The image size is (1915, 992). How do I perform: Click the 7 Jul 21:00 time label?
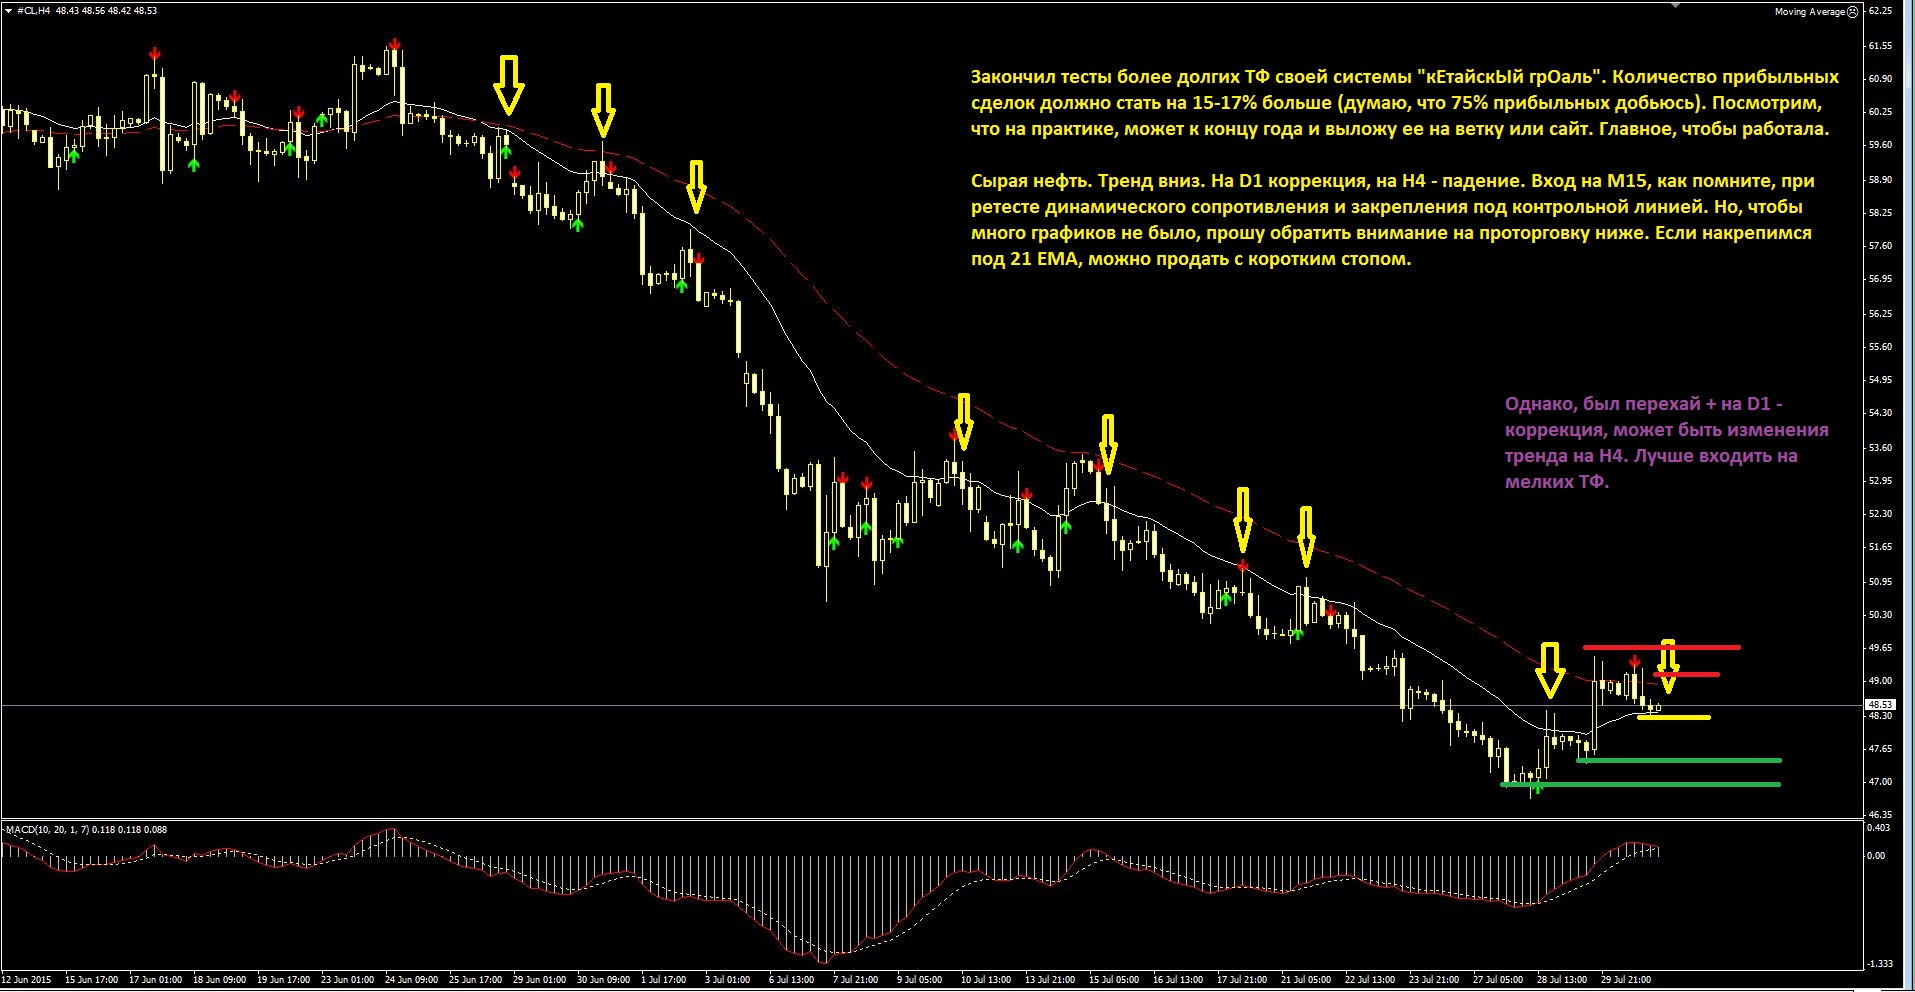(x=855, y=980)
